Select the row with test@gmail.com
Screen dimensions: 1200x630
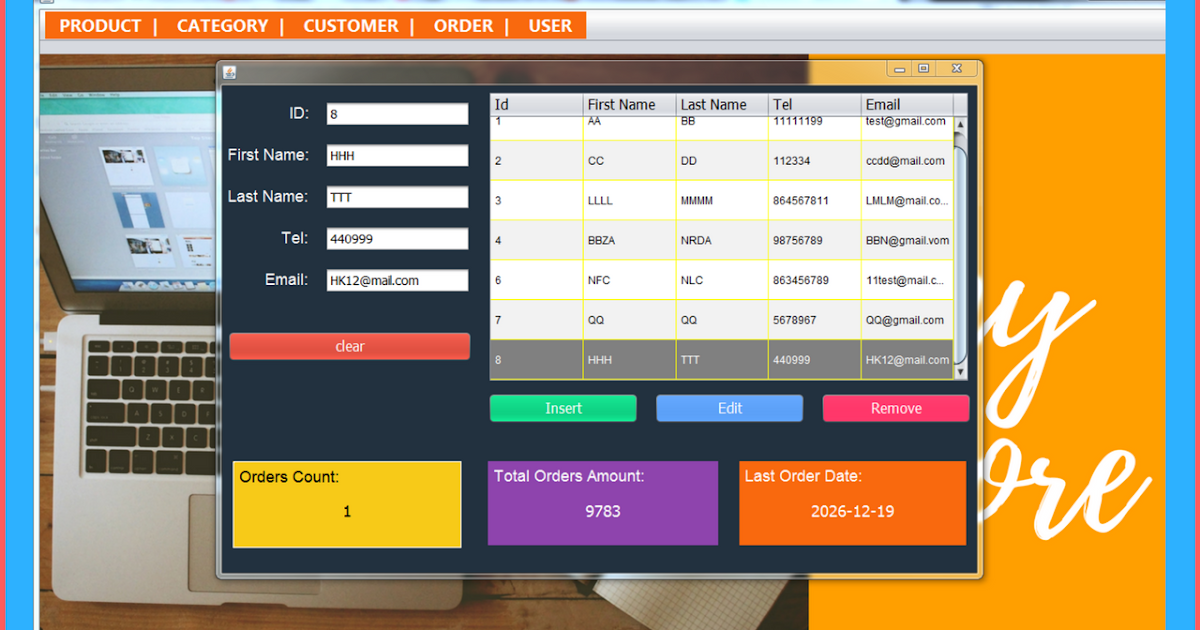click(722, 127)
